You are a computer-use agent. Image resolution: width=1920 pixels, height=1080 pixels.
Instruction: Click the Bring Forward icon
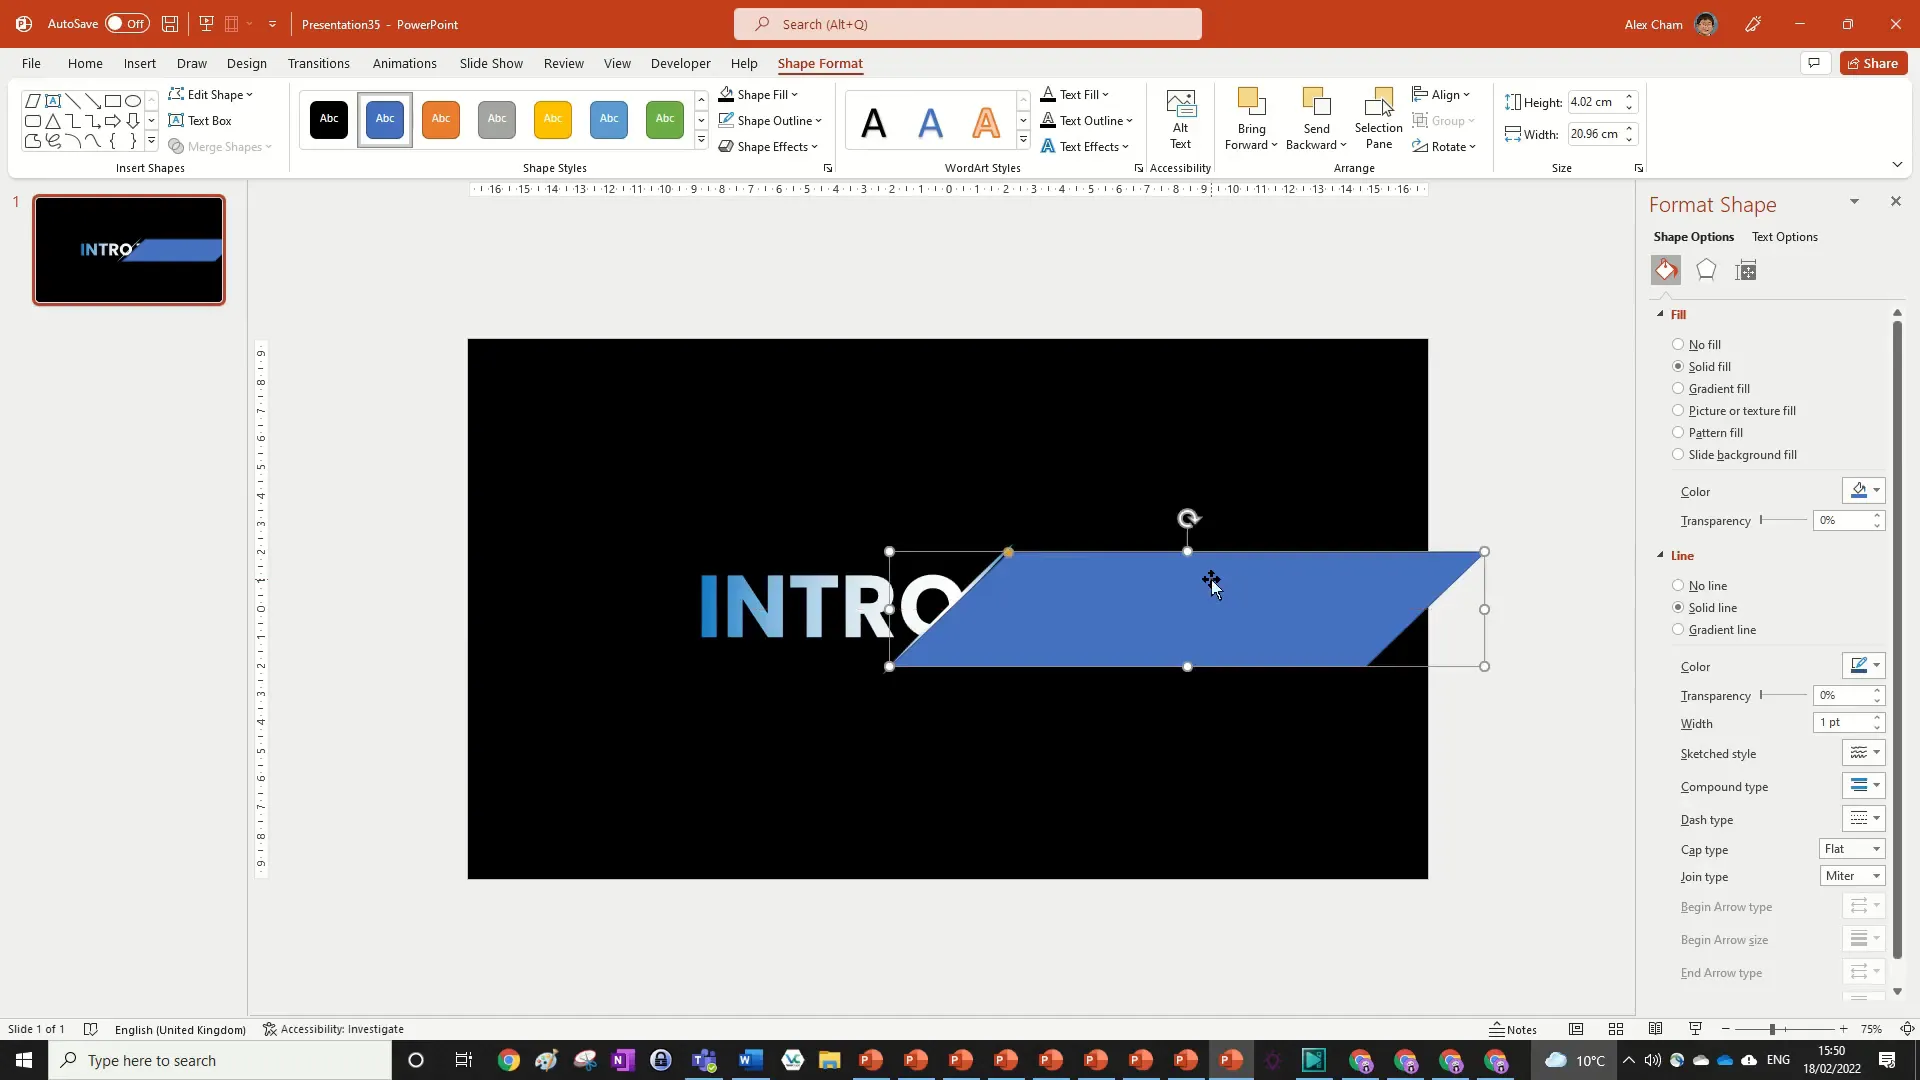[x=1251, y=103]
